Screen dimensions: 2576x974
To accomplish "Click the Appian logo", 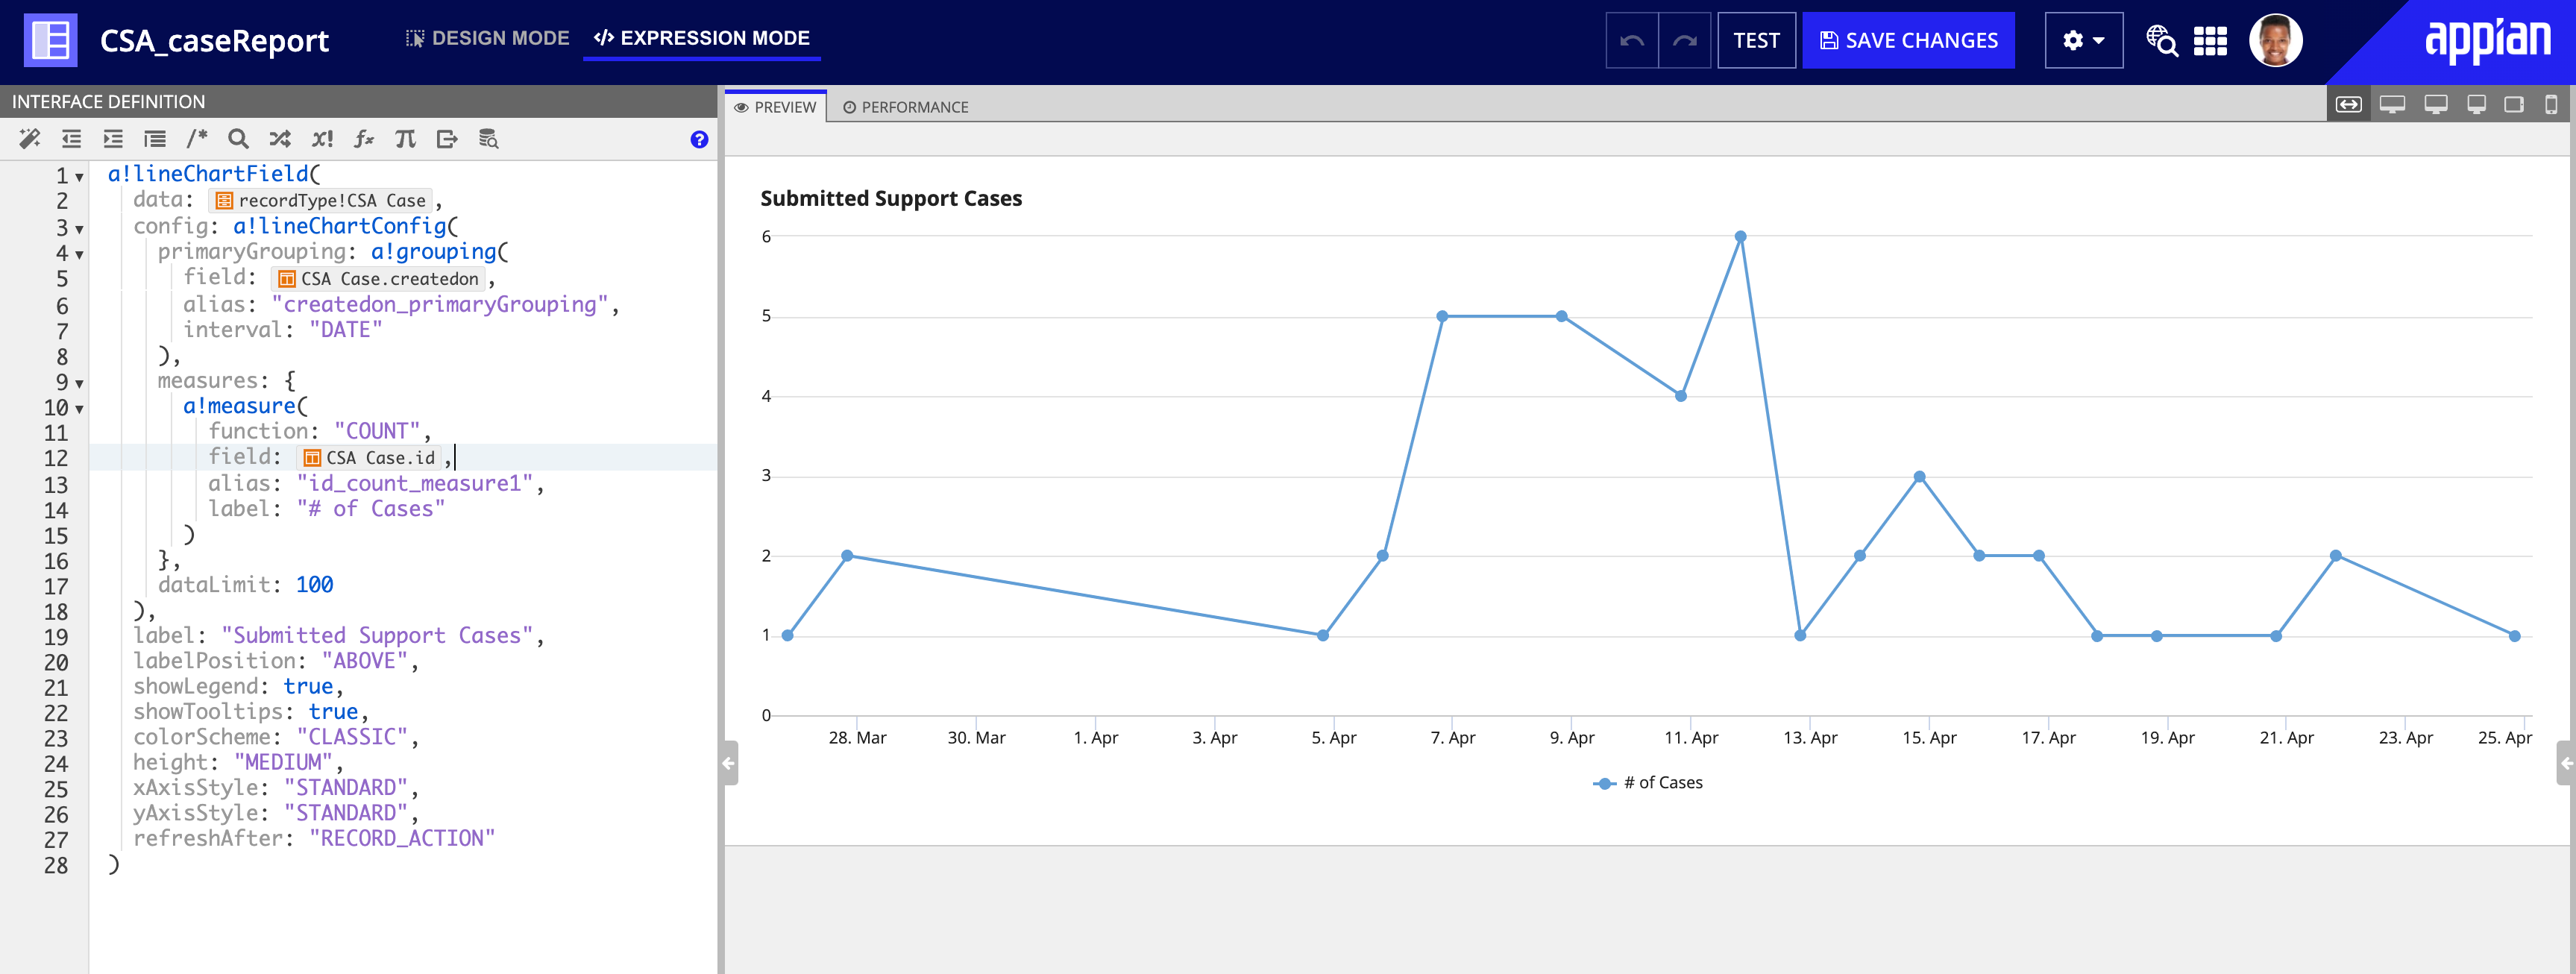I will [x=2487, y=40].
